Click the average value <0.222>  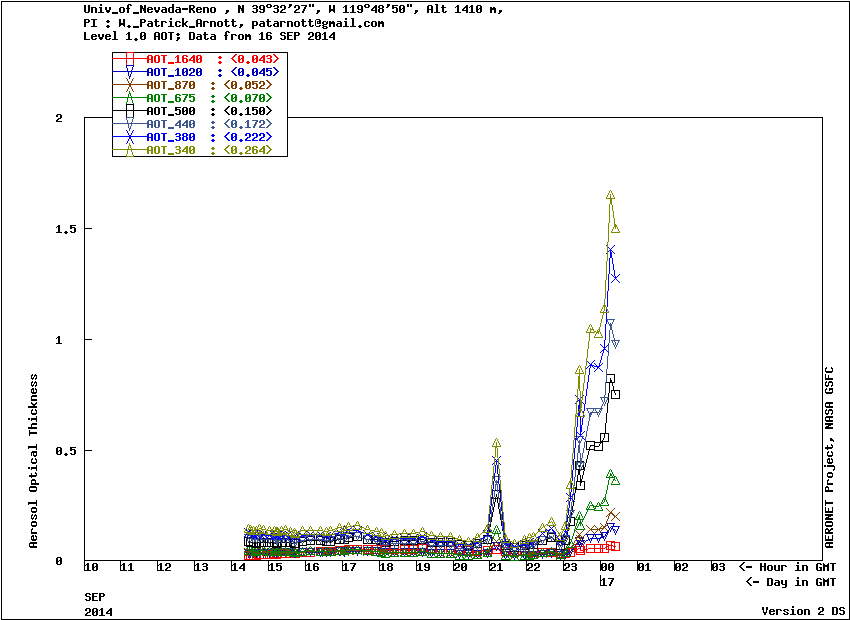pyautogui.click(x=248, y=137)
